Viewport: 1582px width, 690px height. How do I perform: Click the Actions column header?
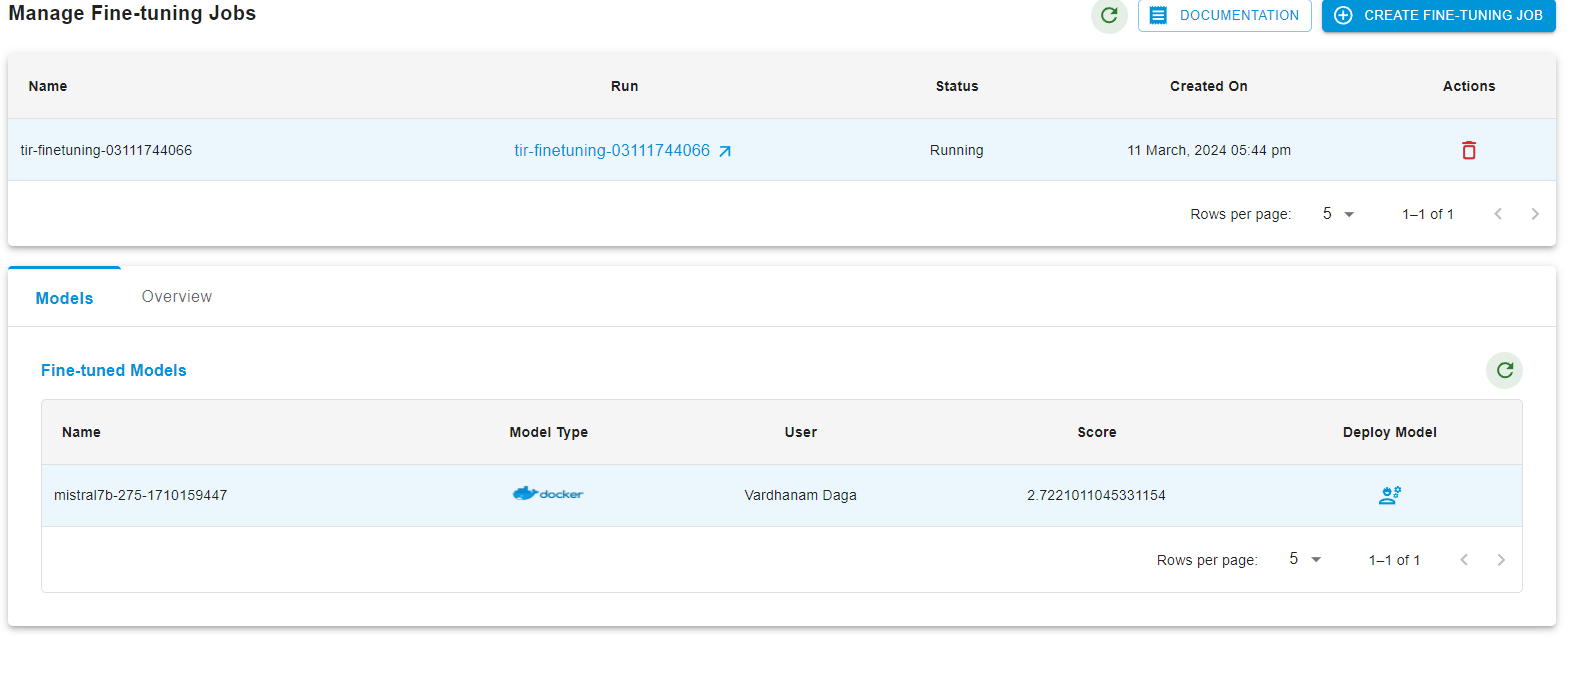tap(1469, 86)
